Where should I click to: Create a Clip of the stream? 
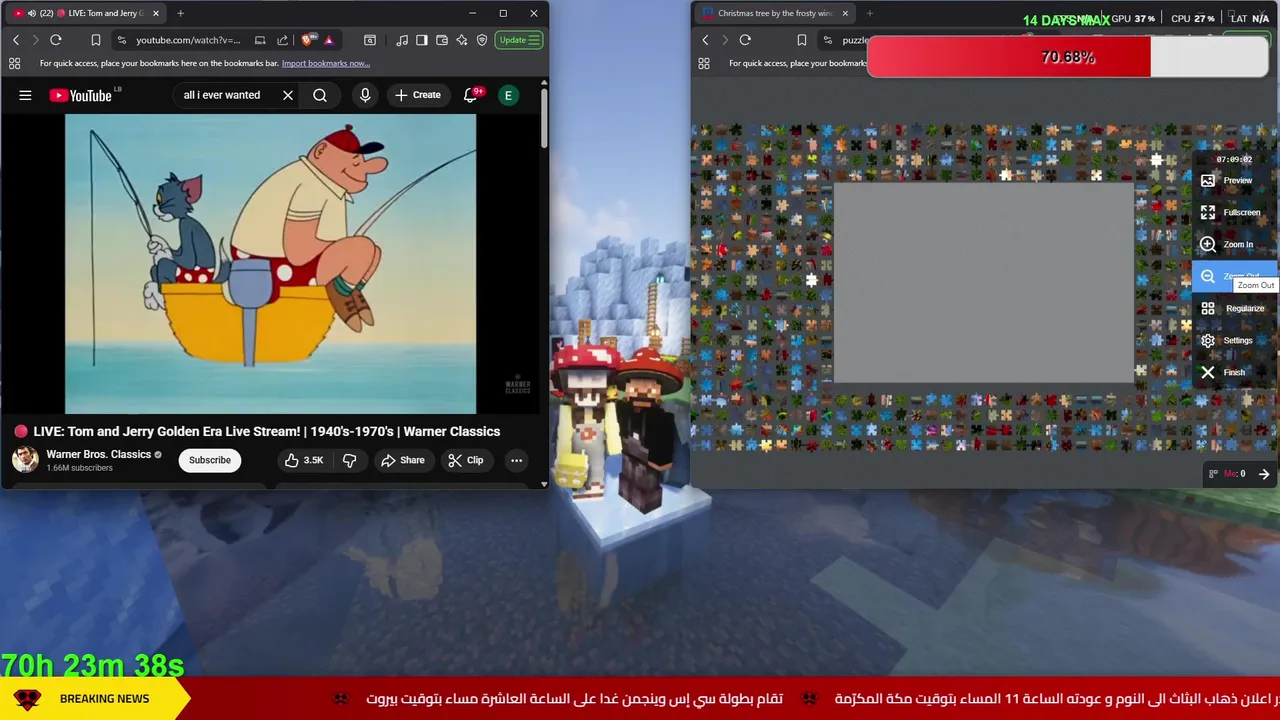(x=466, y=460)
